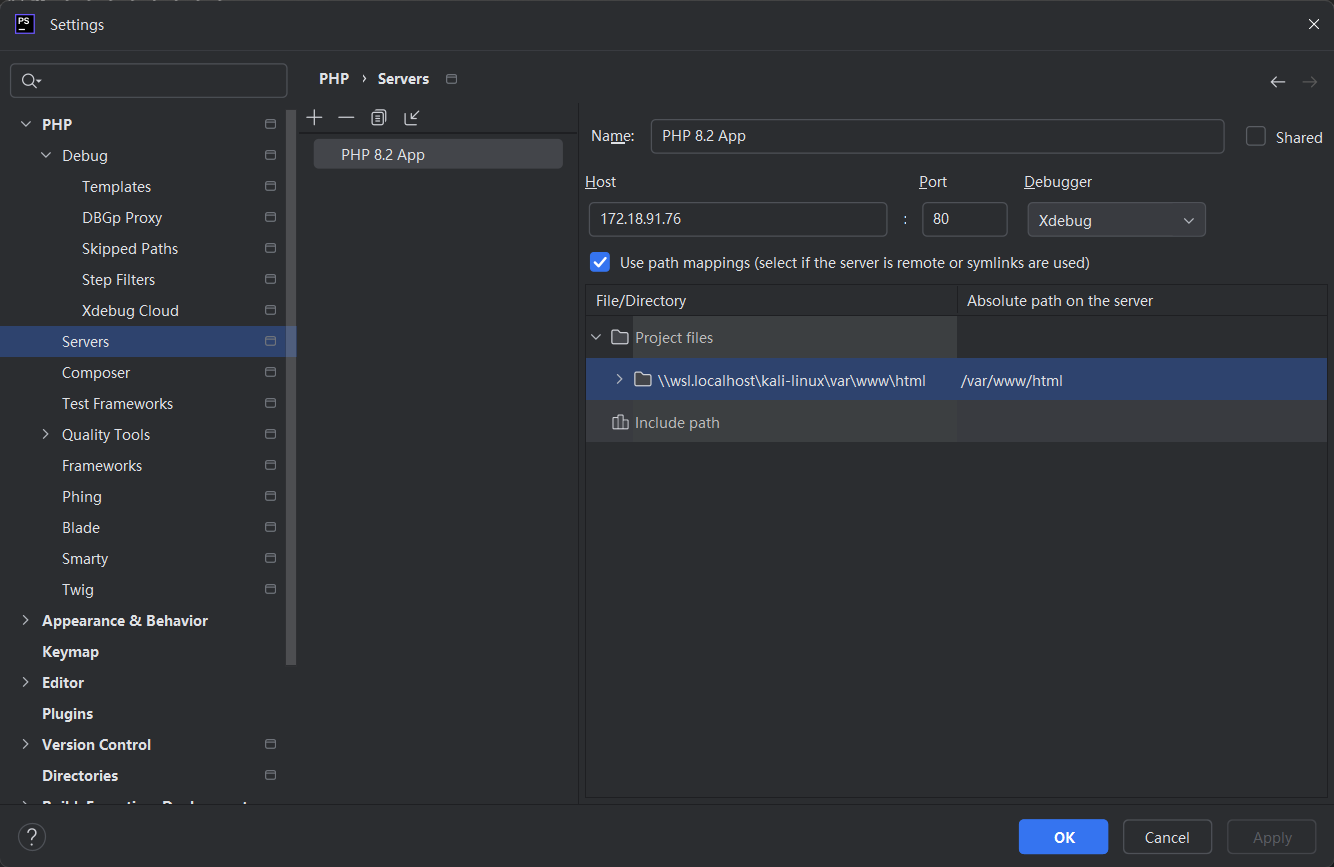
Task: Click the Port input field
Action: tap(965, 219)
